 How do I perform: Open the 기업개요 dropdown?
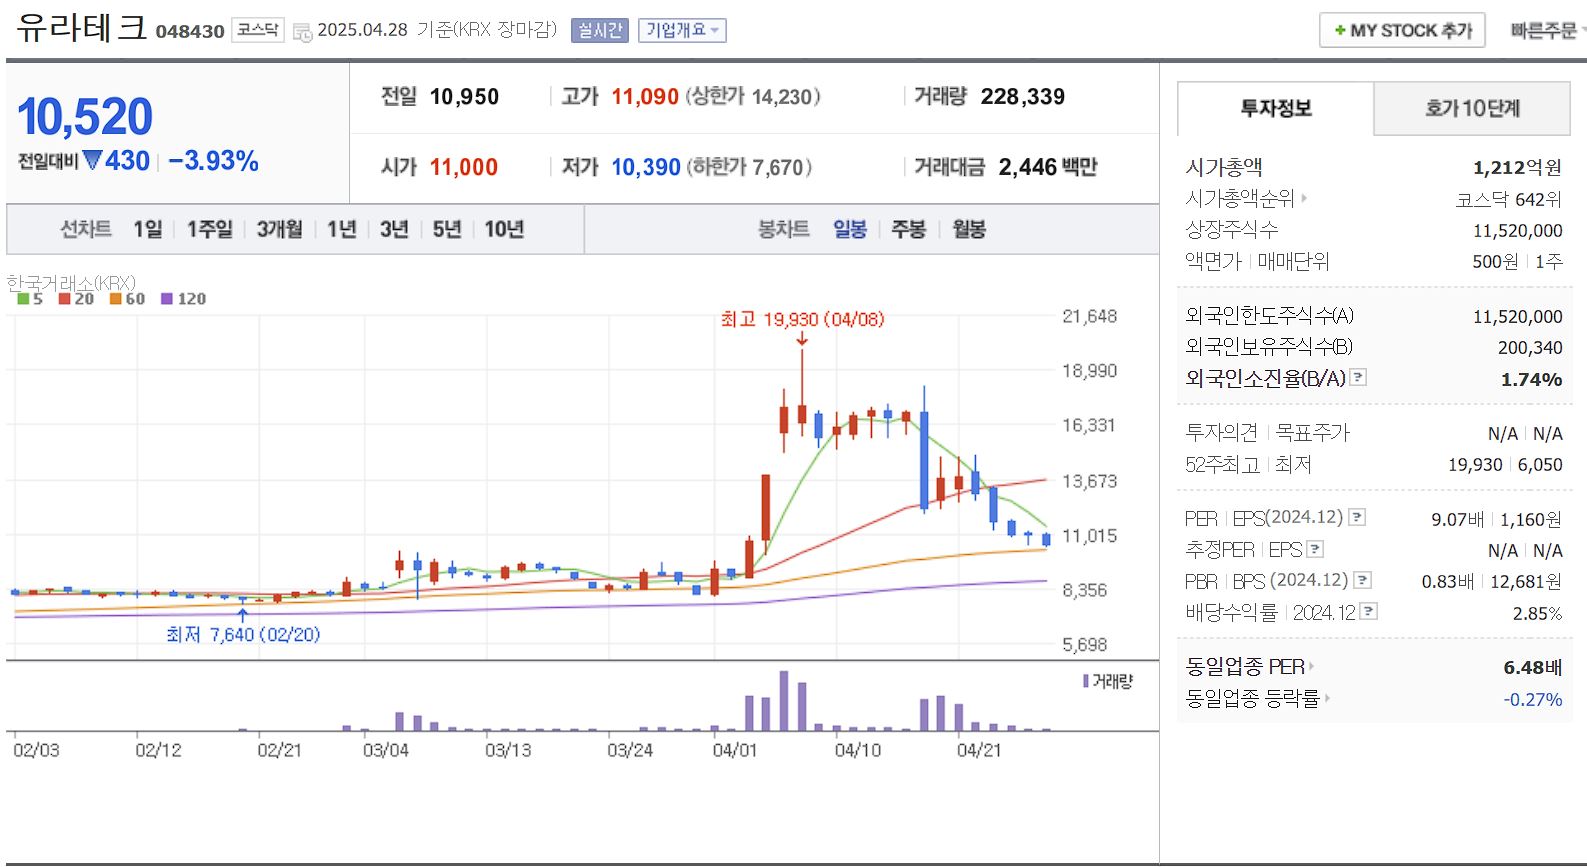click(682, 31)
